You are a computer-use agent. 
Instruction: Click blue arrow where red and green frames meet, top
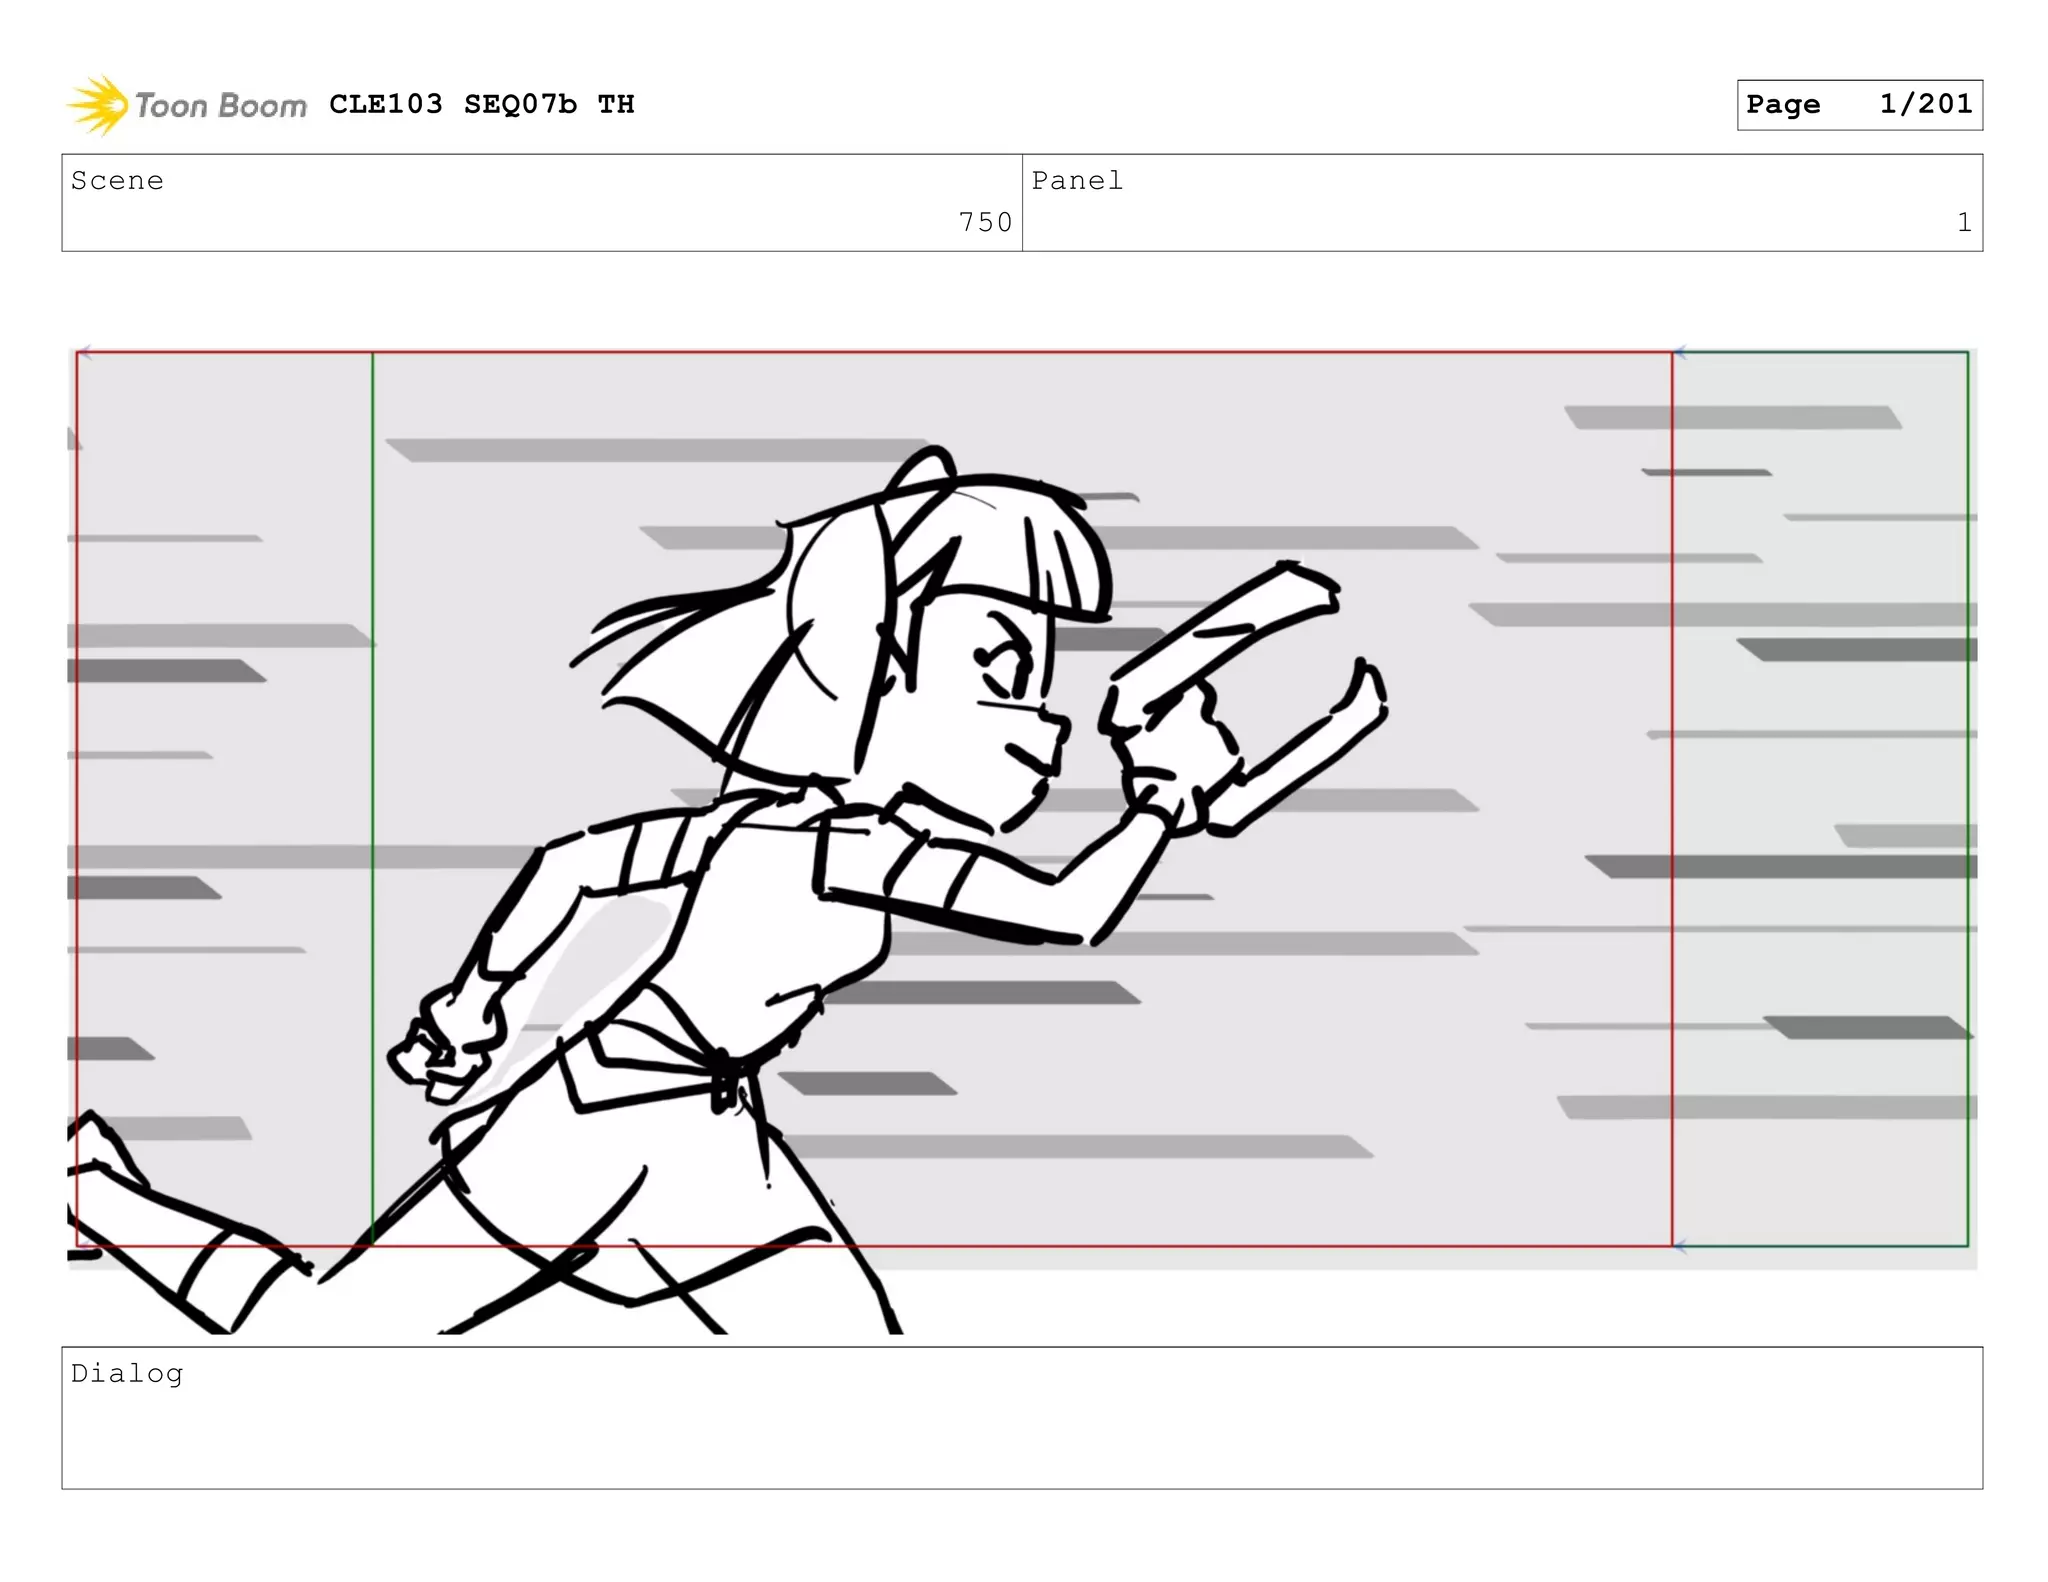click(1681, 353)
